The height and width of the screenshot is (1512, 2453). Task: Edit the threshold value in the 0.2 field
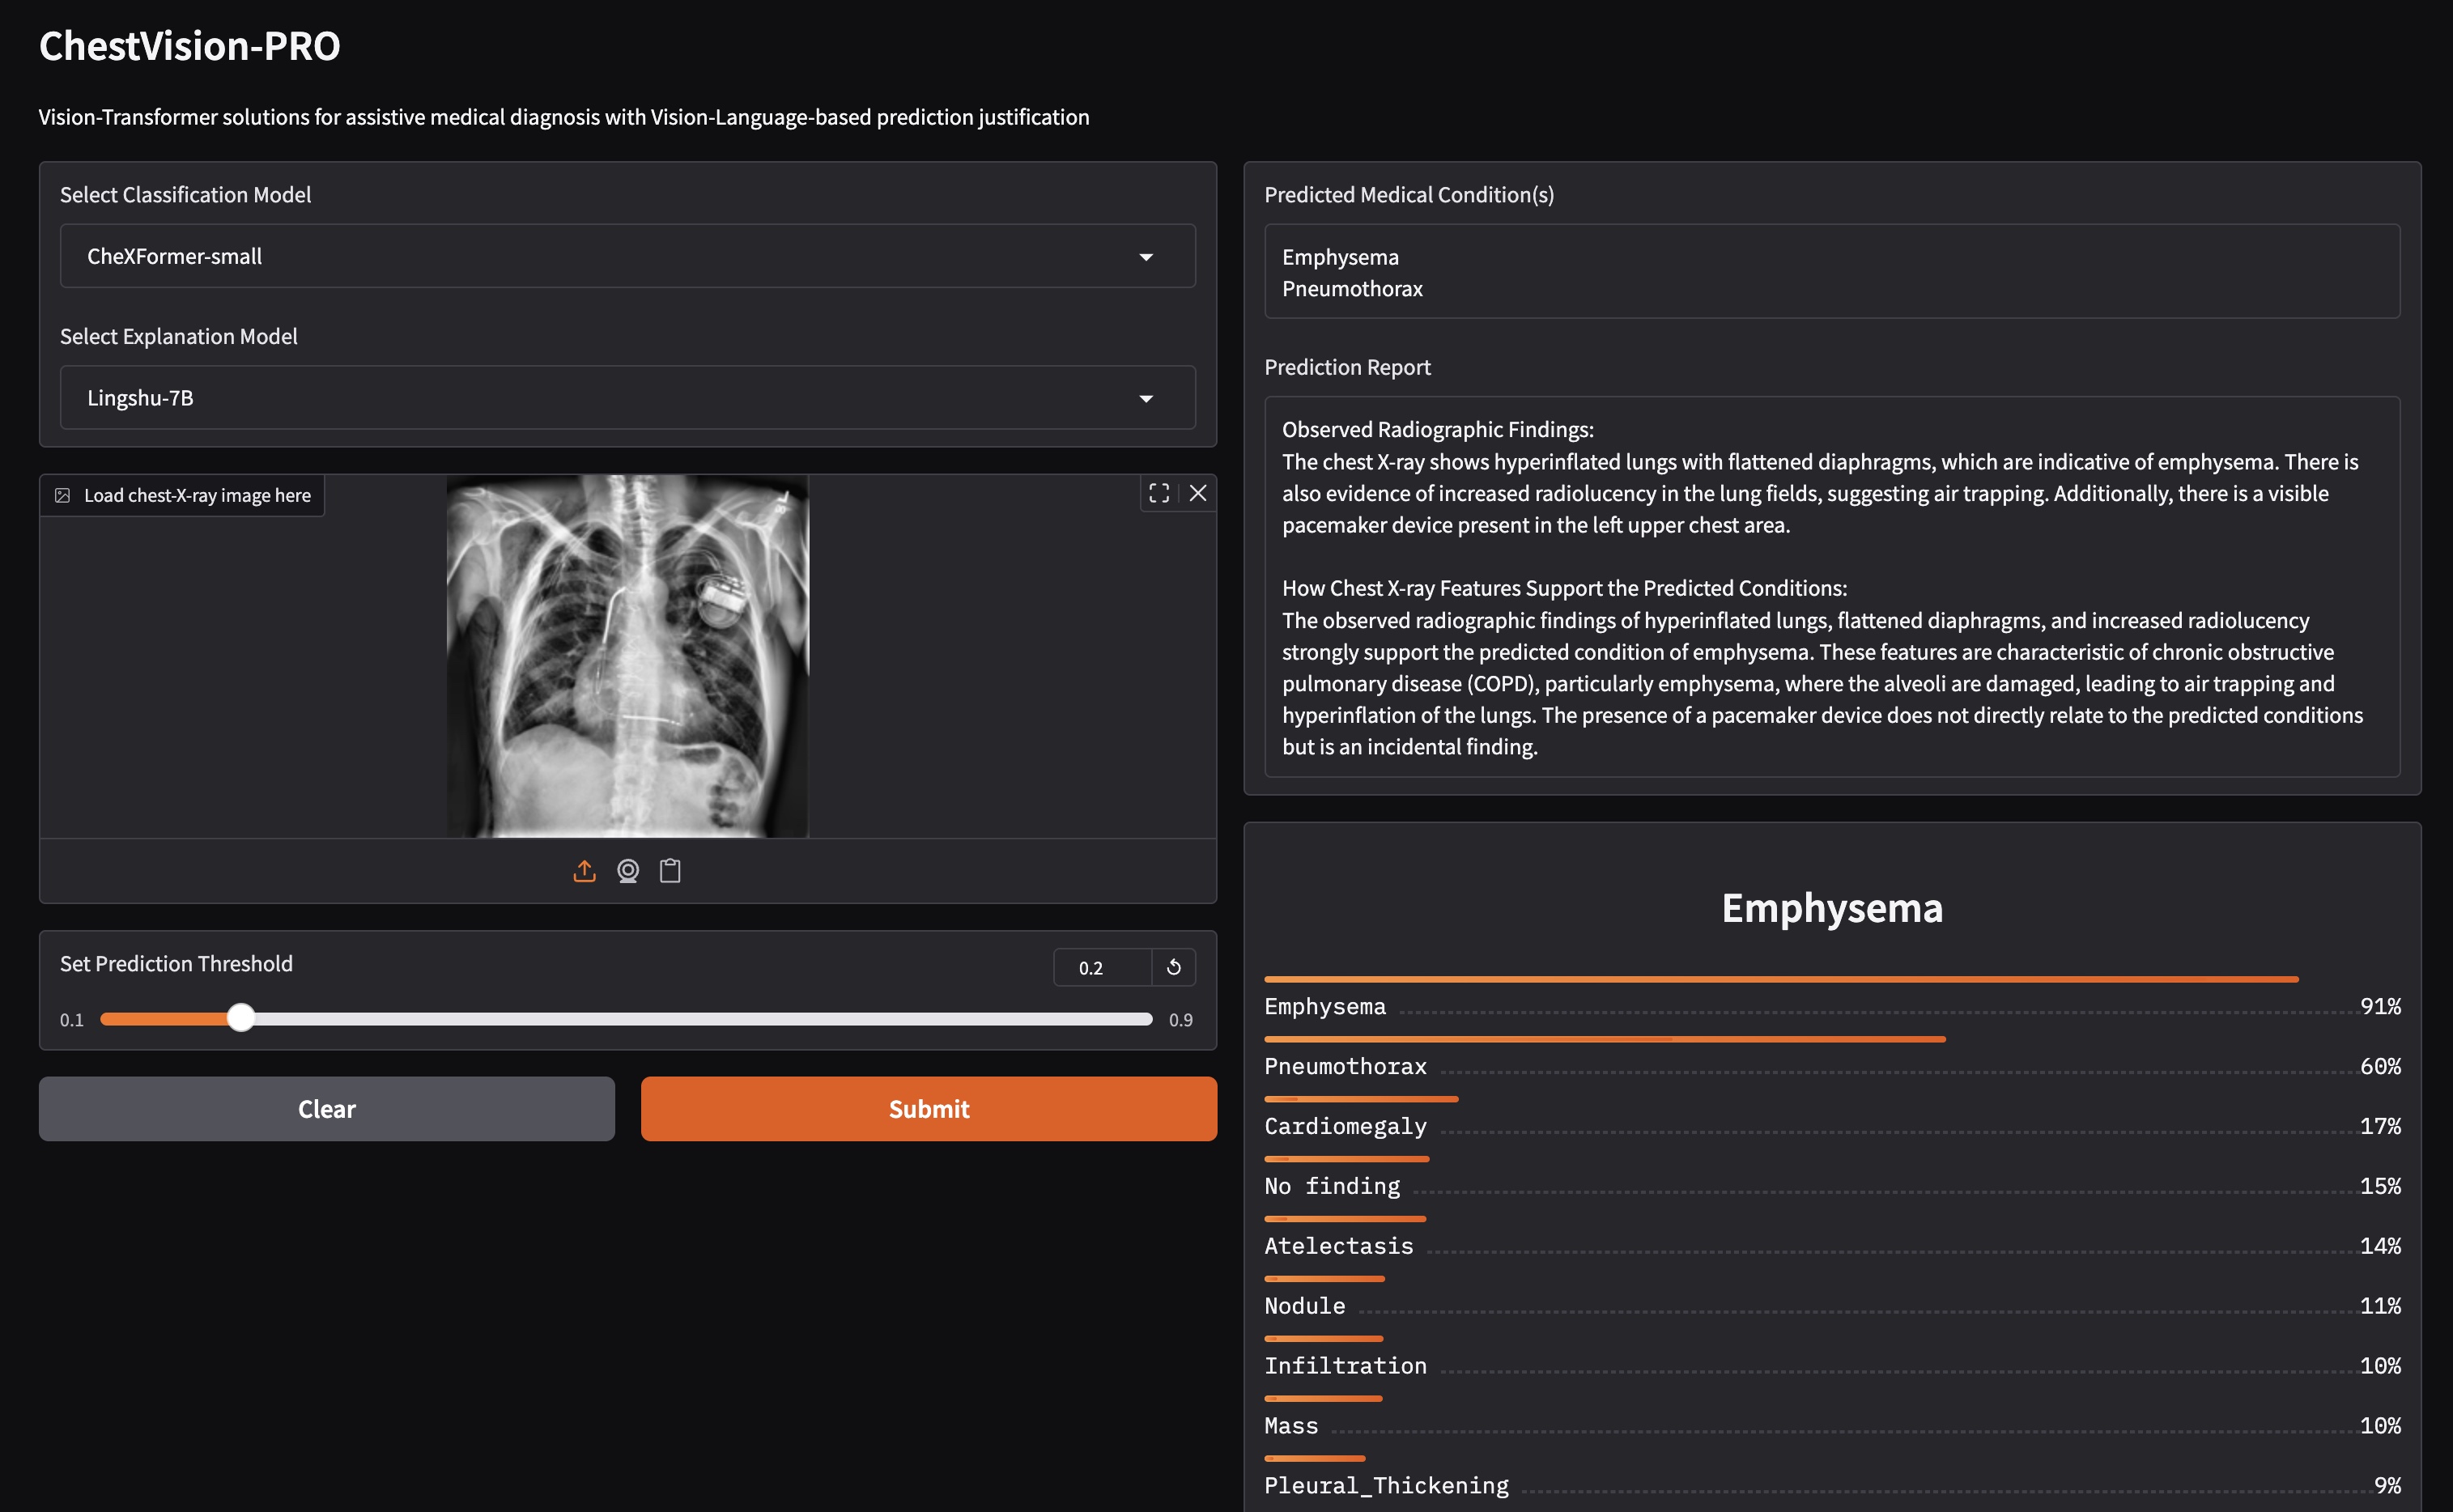click(x=1091, y=967)
